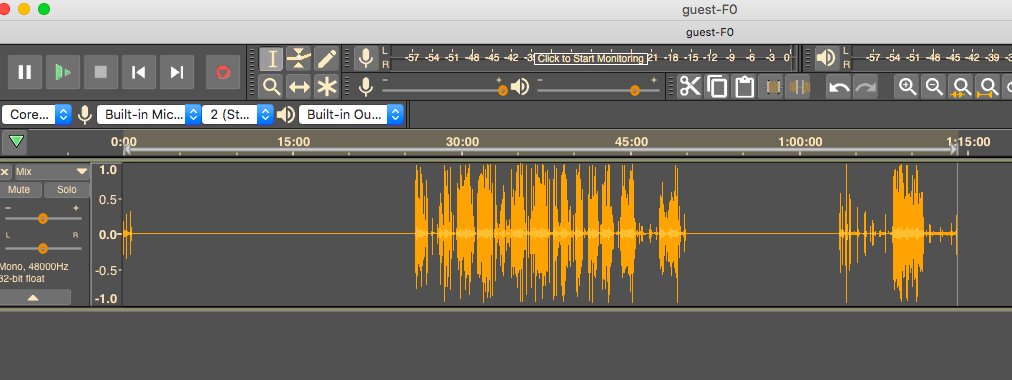Skip to end of track
The image size is (1012, 380).
(x=177, y=72)
